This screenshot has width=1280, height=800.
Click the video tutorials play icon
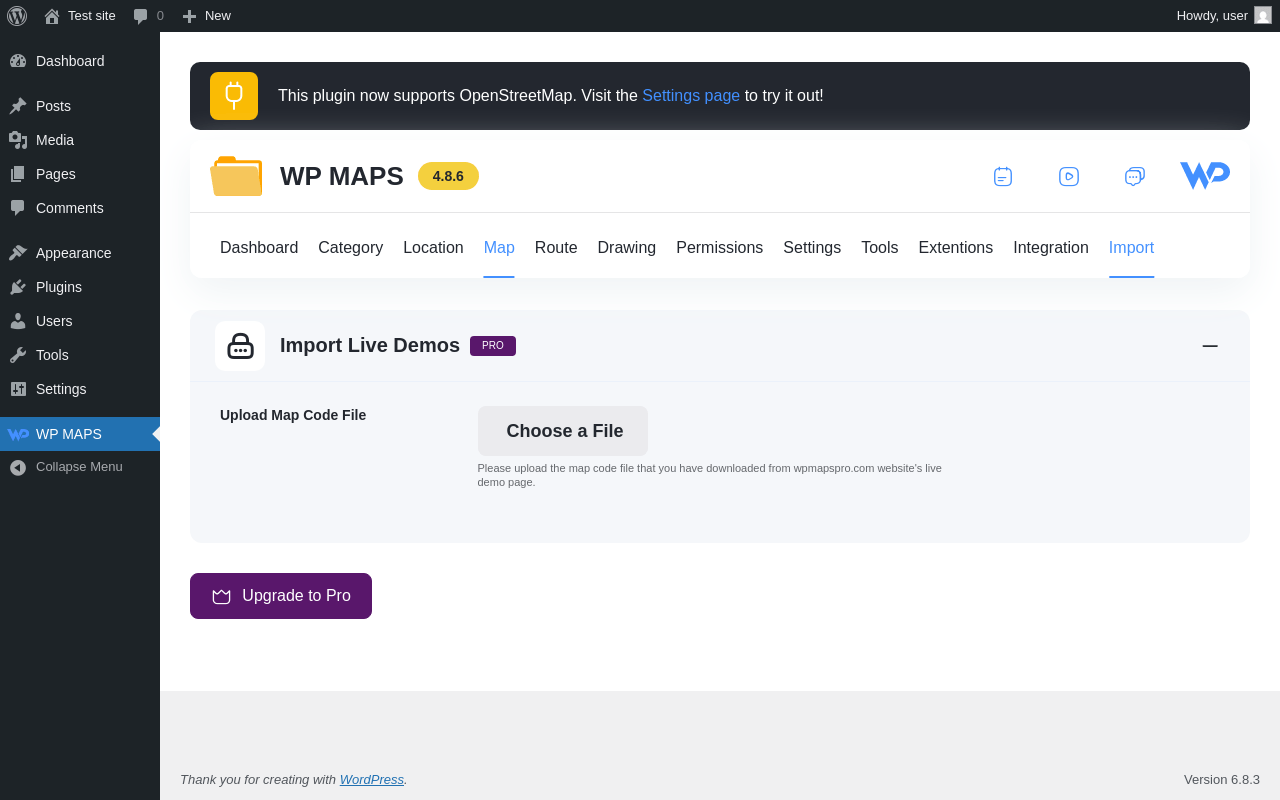coord(1068,177)
